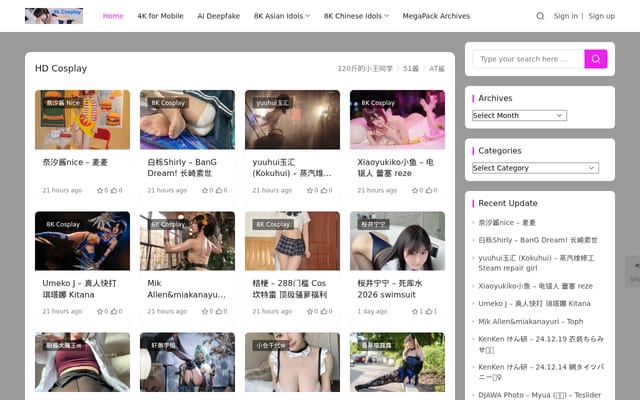Image resolution: width=640 pixels, height=400 pixels.
Task: Click the 桜井宁宁 badge on the thumbnail
Action: tap(373, 224)
